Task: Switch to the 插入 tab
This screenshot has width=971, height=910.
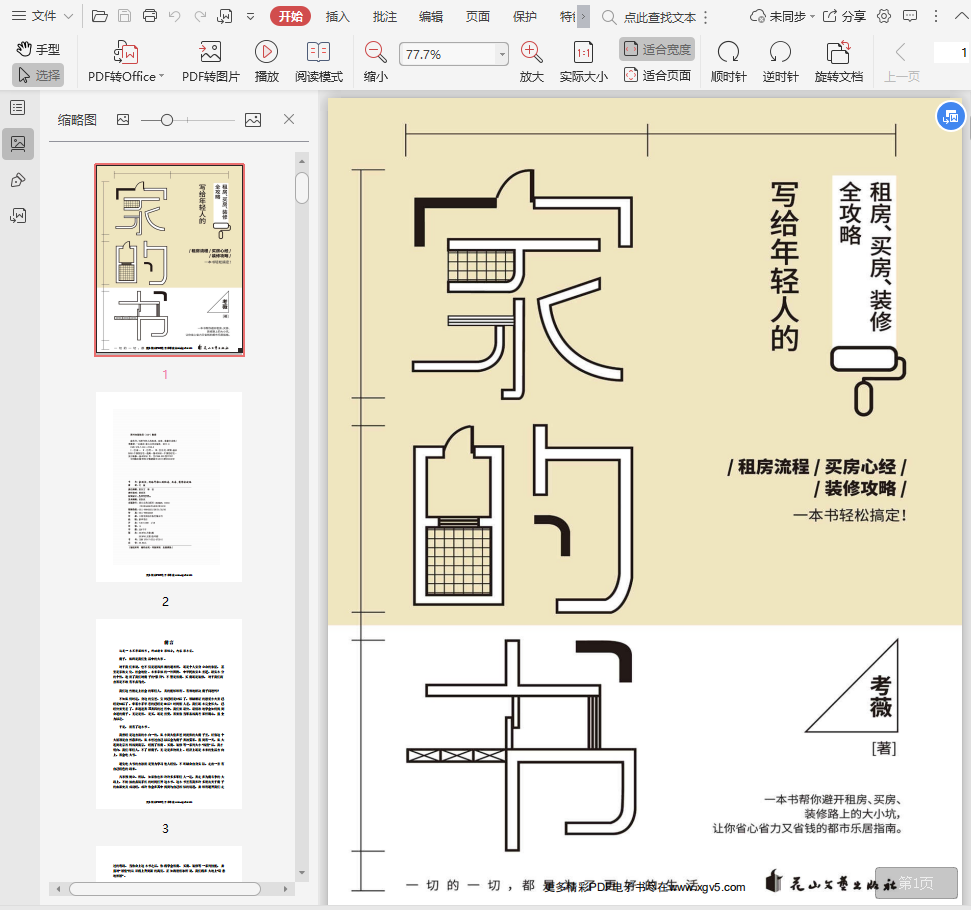Action: [338, 16]
